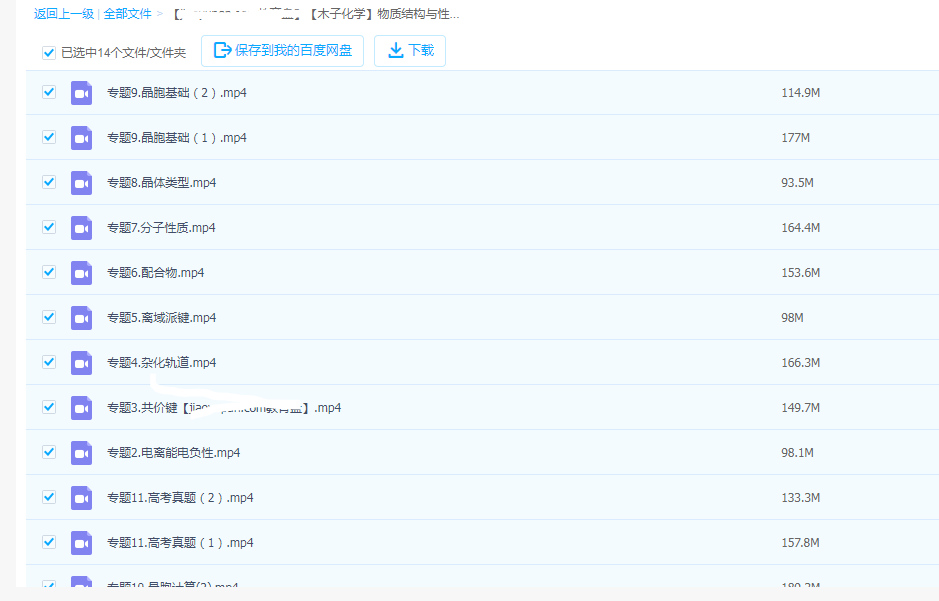Uncheck the select-all 已选中14个文件 checkbox

[x=49, y=53]
